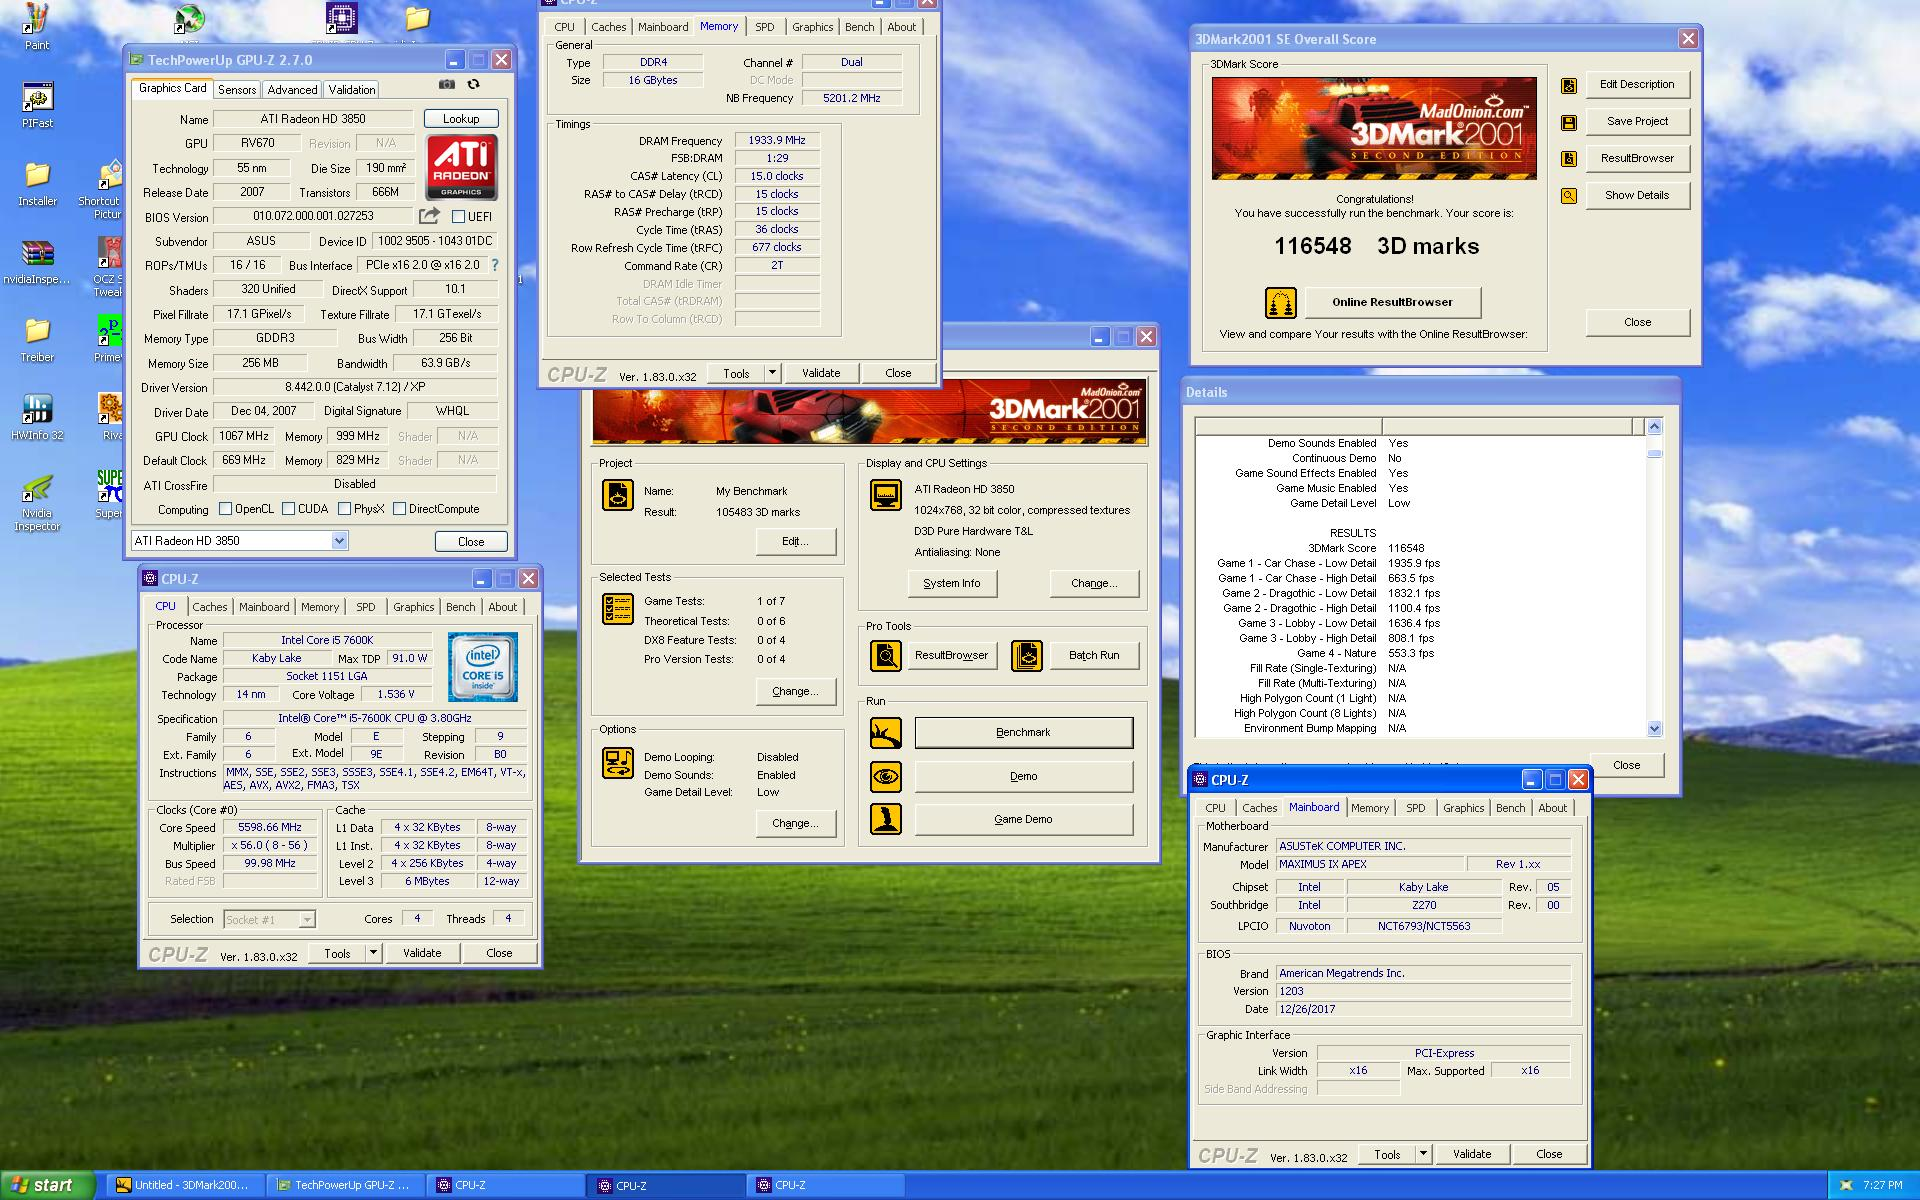Click the Benchmark run icon
1920x1200 pixels.
coord(886,733)
